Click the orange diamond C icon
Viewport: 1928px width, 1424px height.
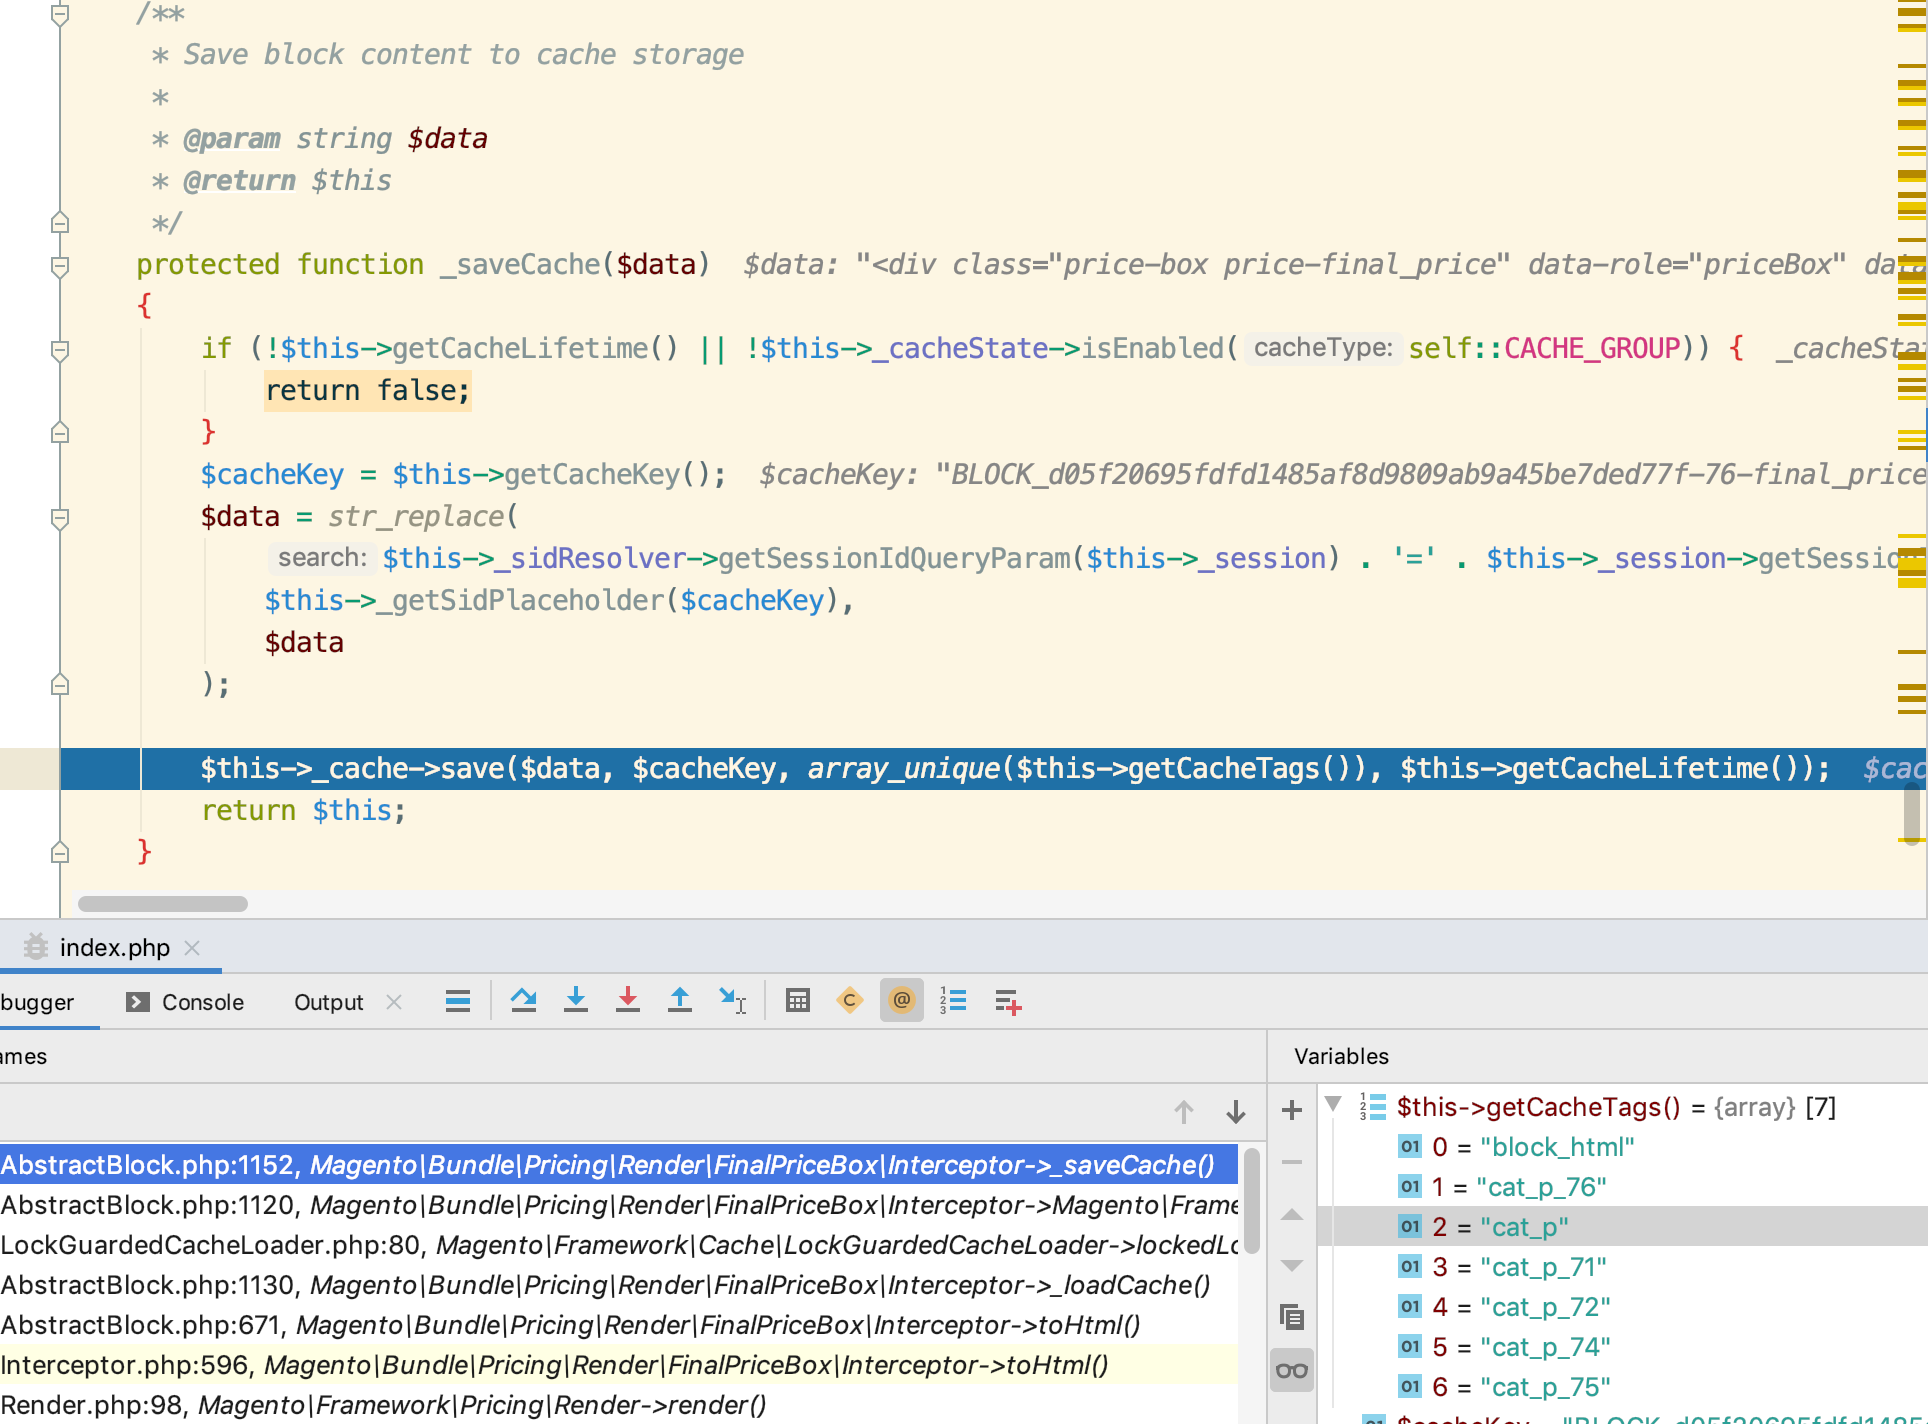click(x=850, y=1001)
